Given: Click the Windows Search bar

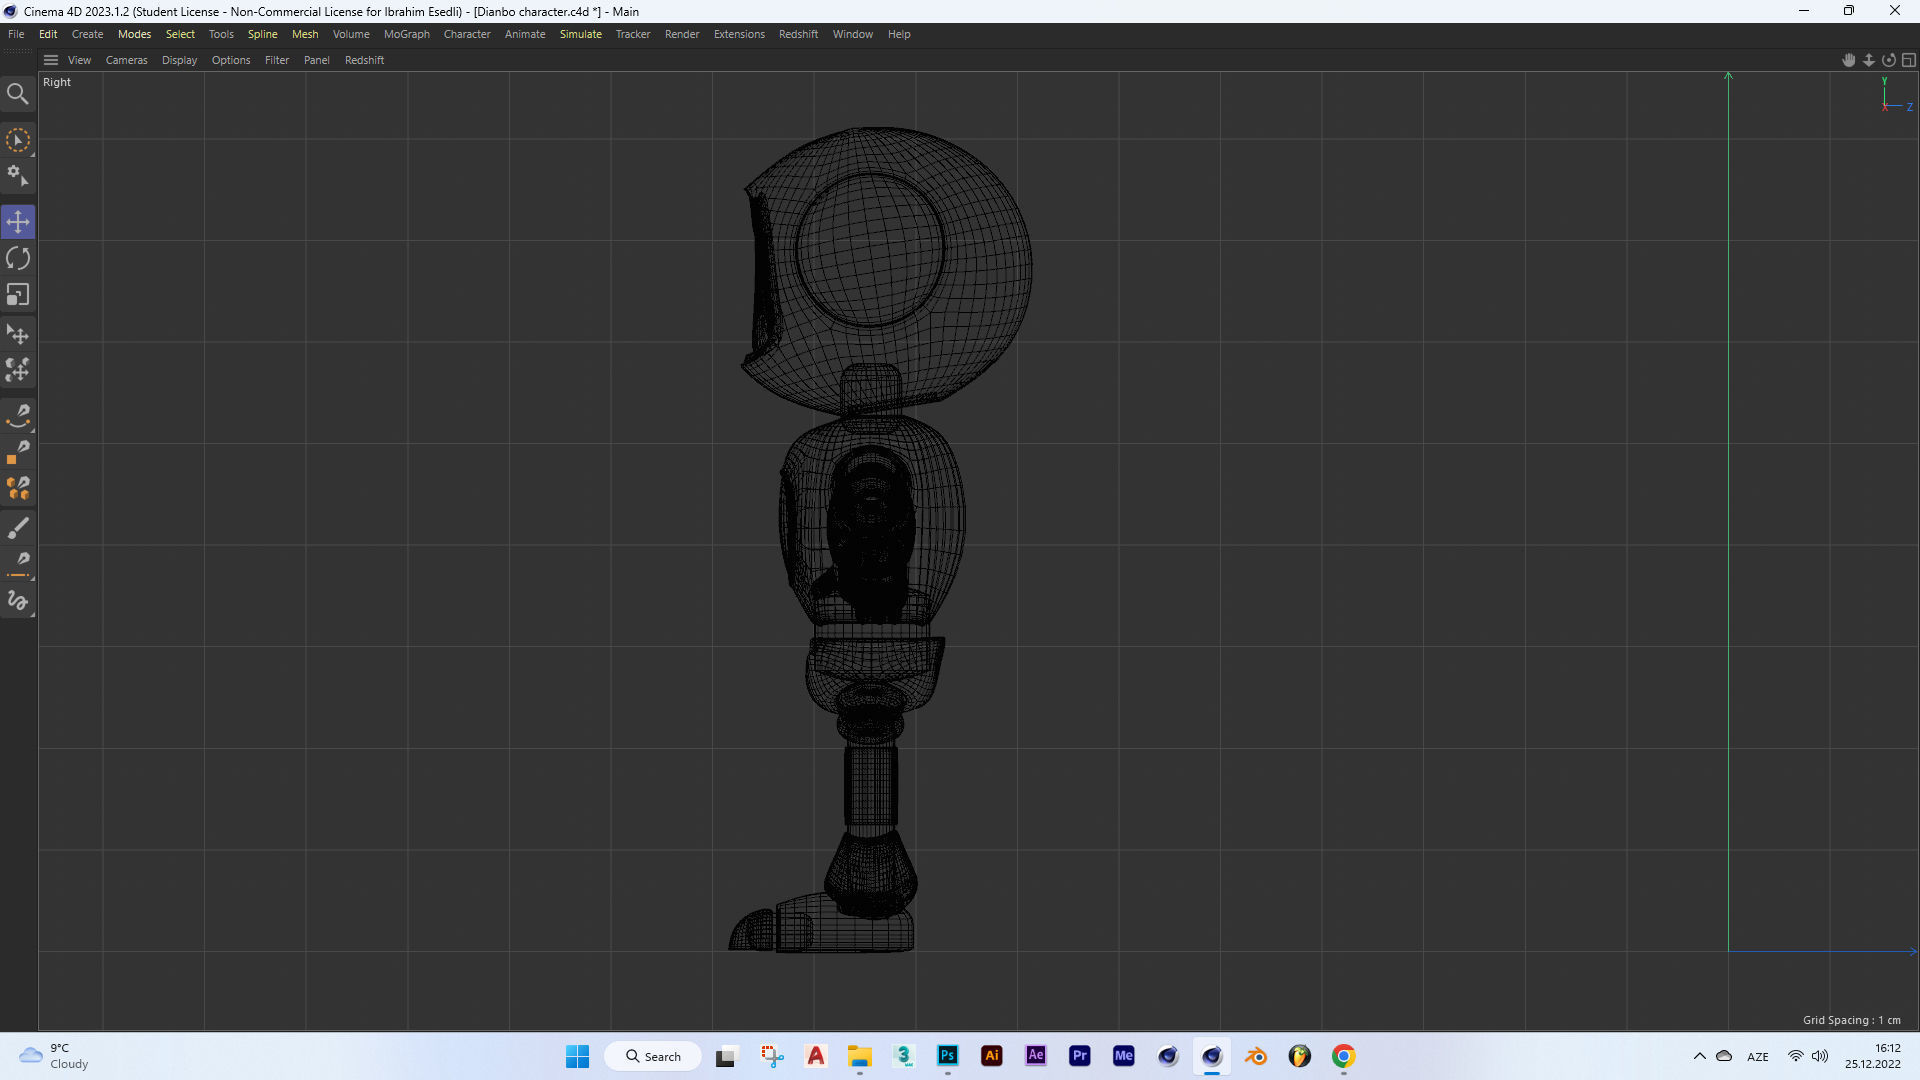Looking at the screenshot, I should pyautogui.click(x=653, y=1056).
